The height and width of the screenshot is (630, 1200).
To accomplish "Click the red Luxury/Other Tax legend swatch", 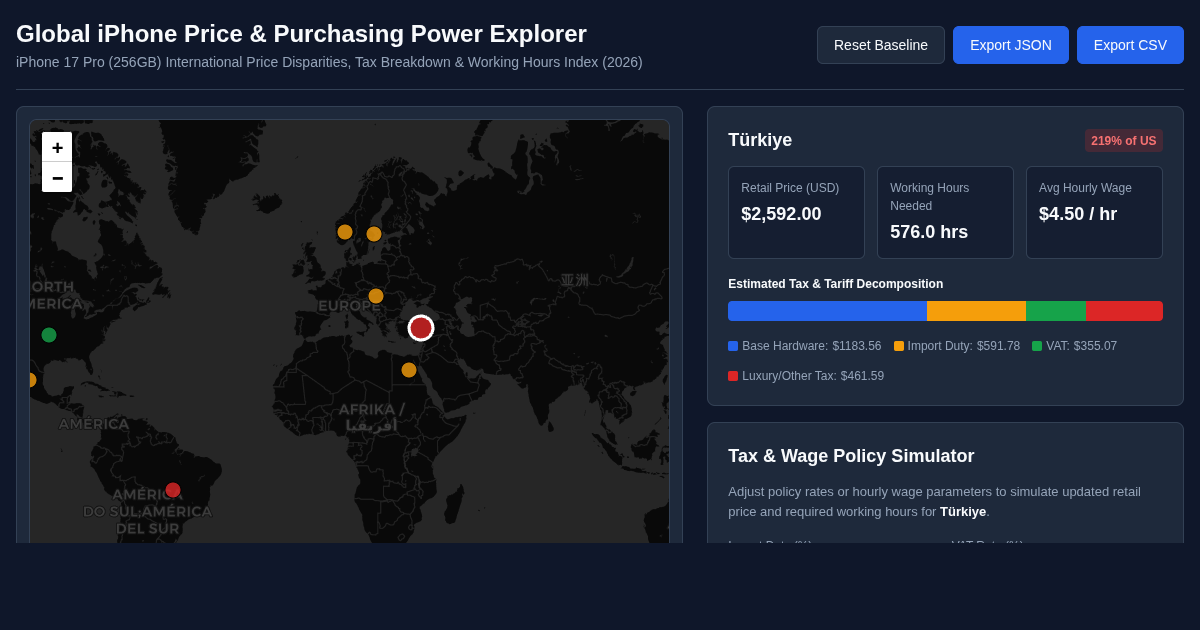I will (x=733, y=376).
